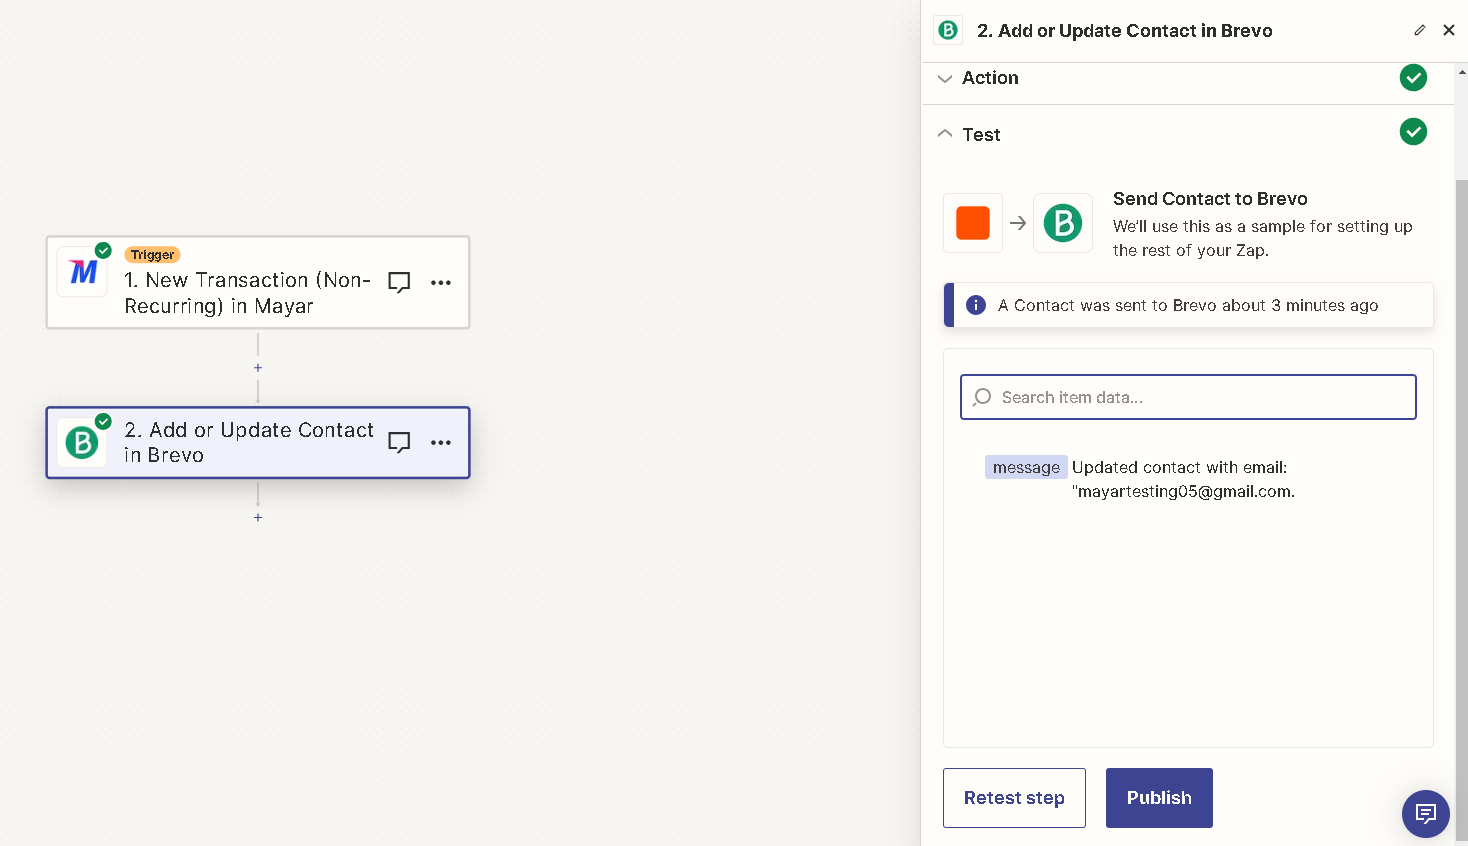Viewport: 1468px width, 846px height.
Task: Click the panel's vertical scrollbar
Action: pos(1461,510)
